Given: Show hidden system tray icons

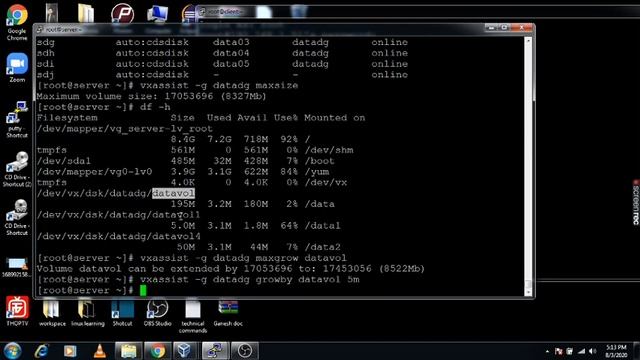Looking at the screenshot, I should click(547, 351).
